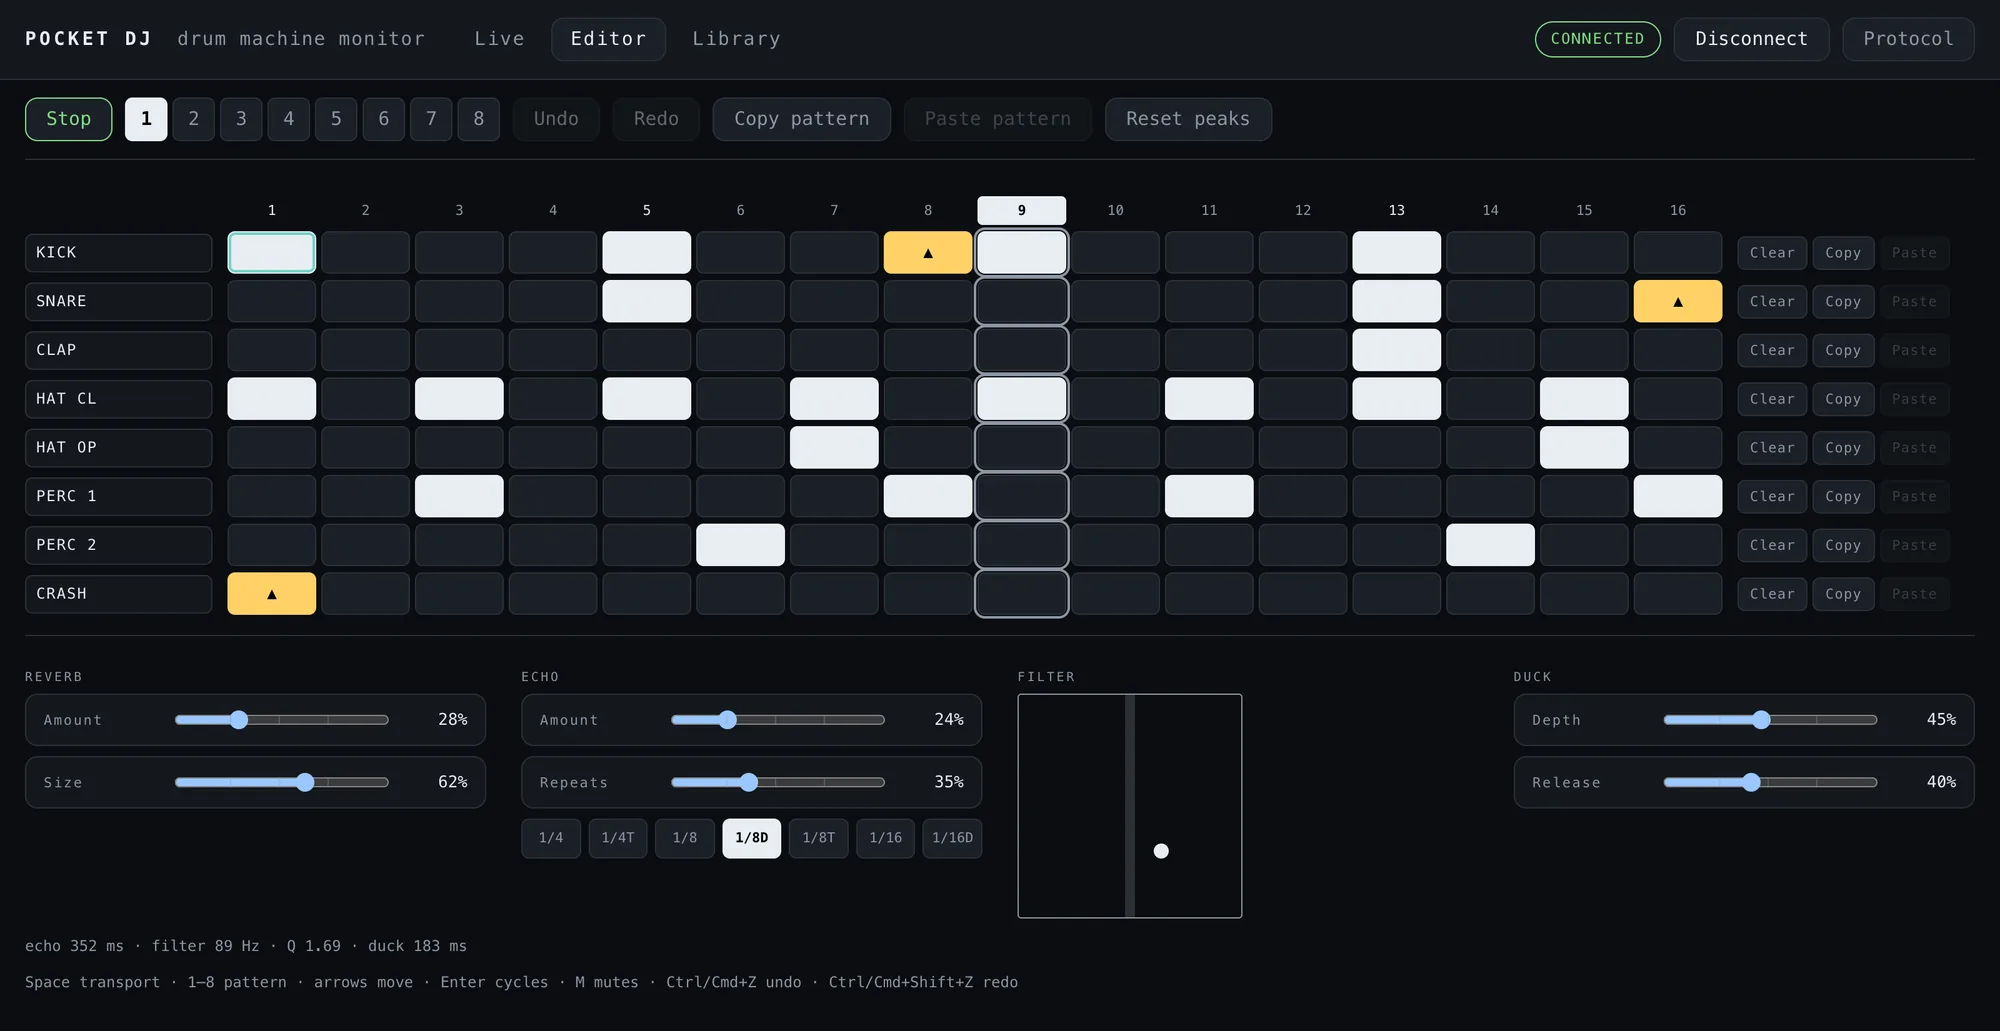This screenshot has width=2000, height=1031.
Task: Click the Disconnect button
Action: click(1751, 39)
